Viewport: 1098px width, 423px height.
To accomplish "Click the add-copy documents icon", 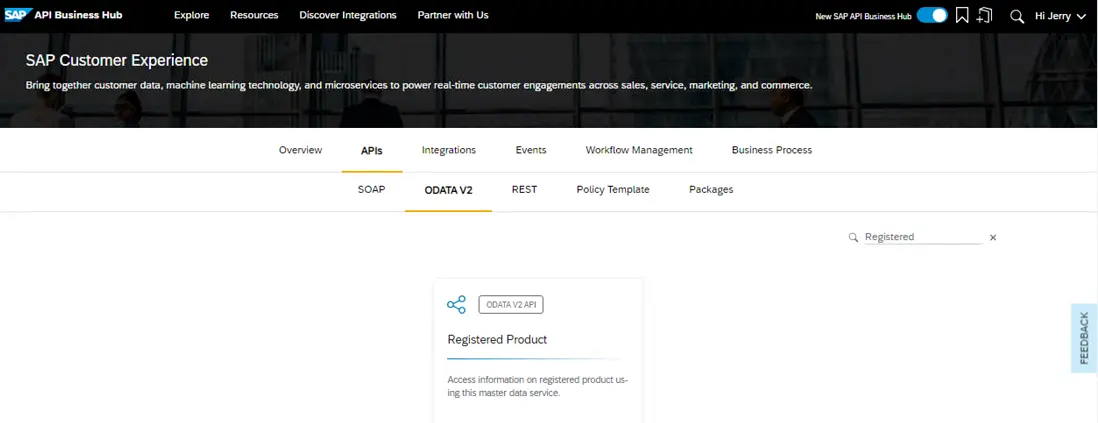I will [985, 16].
